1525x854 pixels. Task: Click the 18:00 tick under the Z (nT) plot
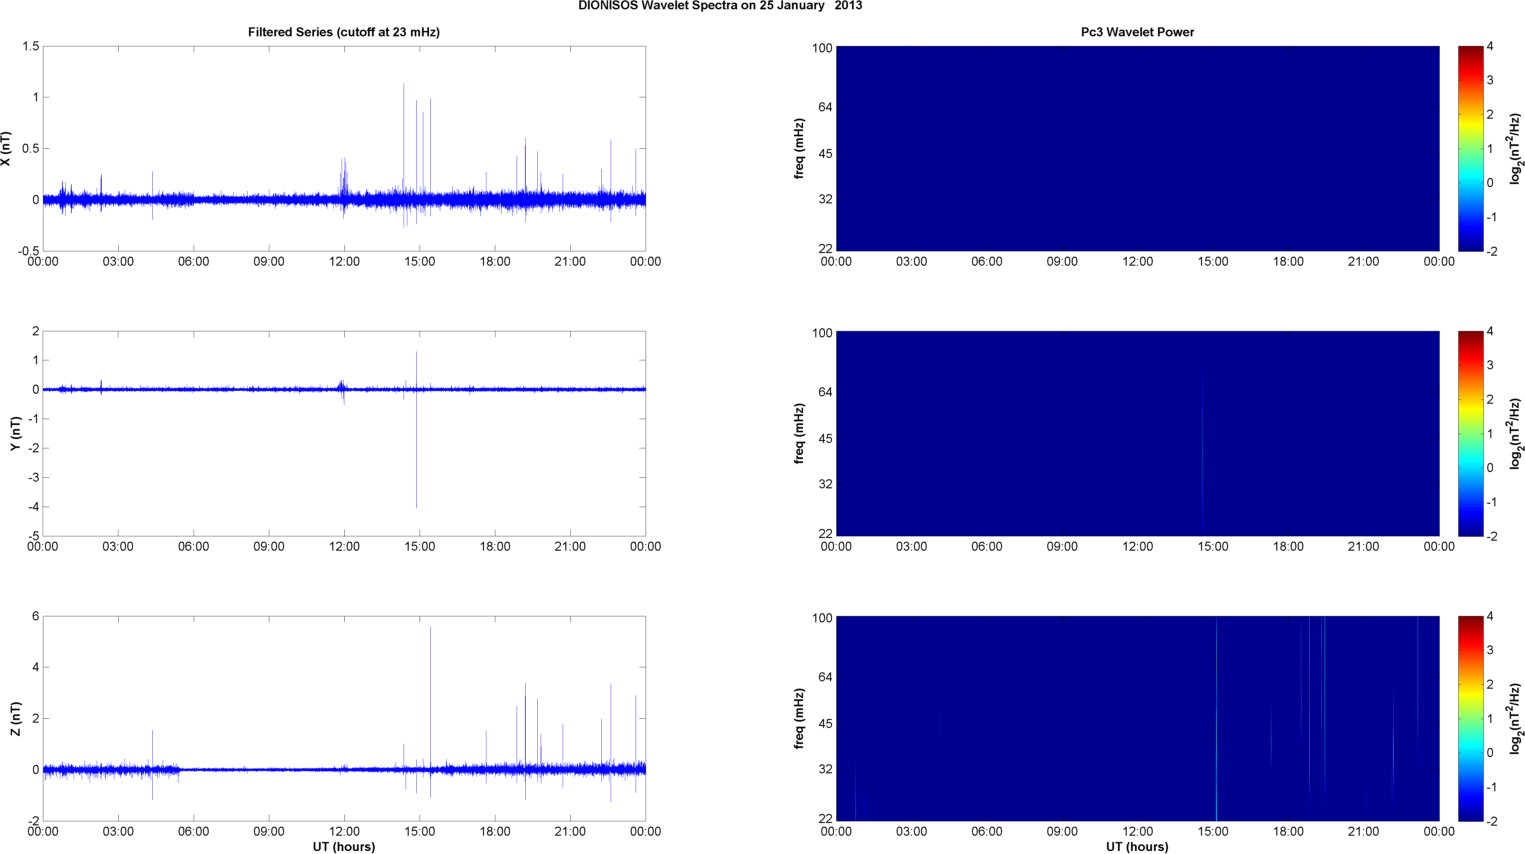495,831
